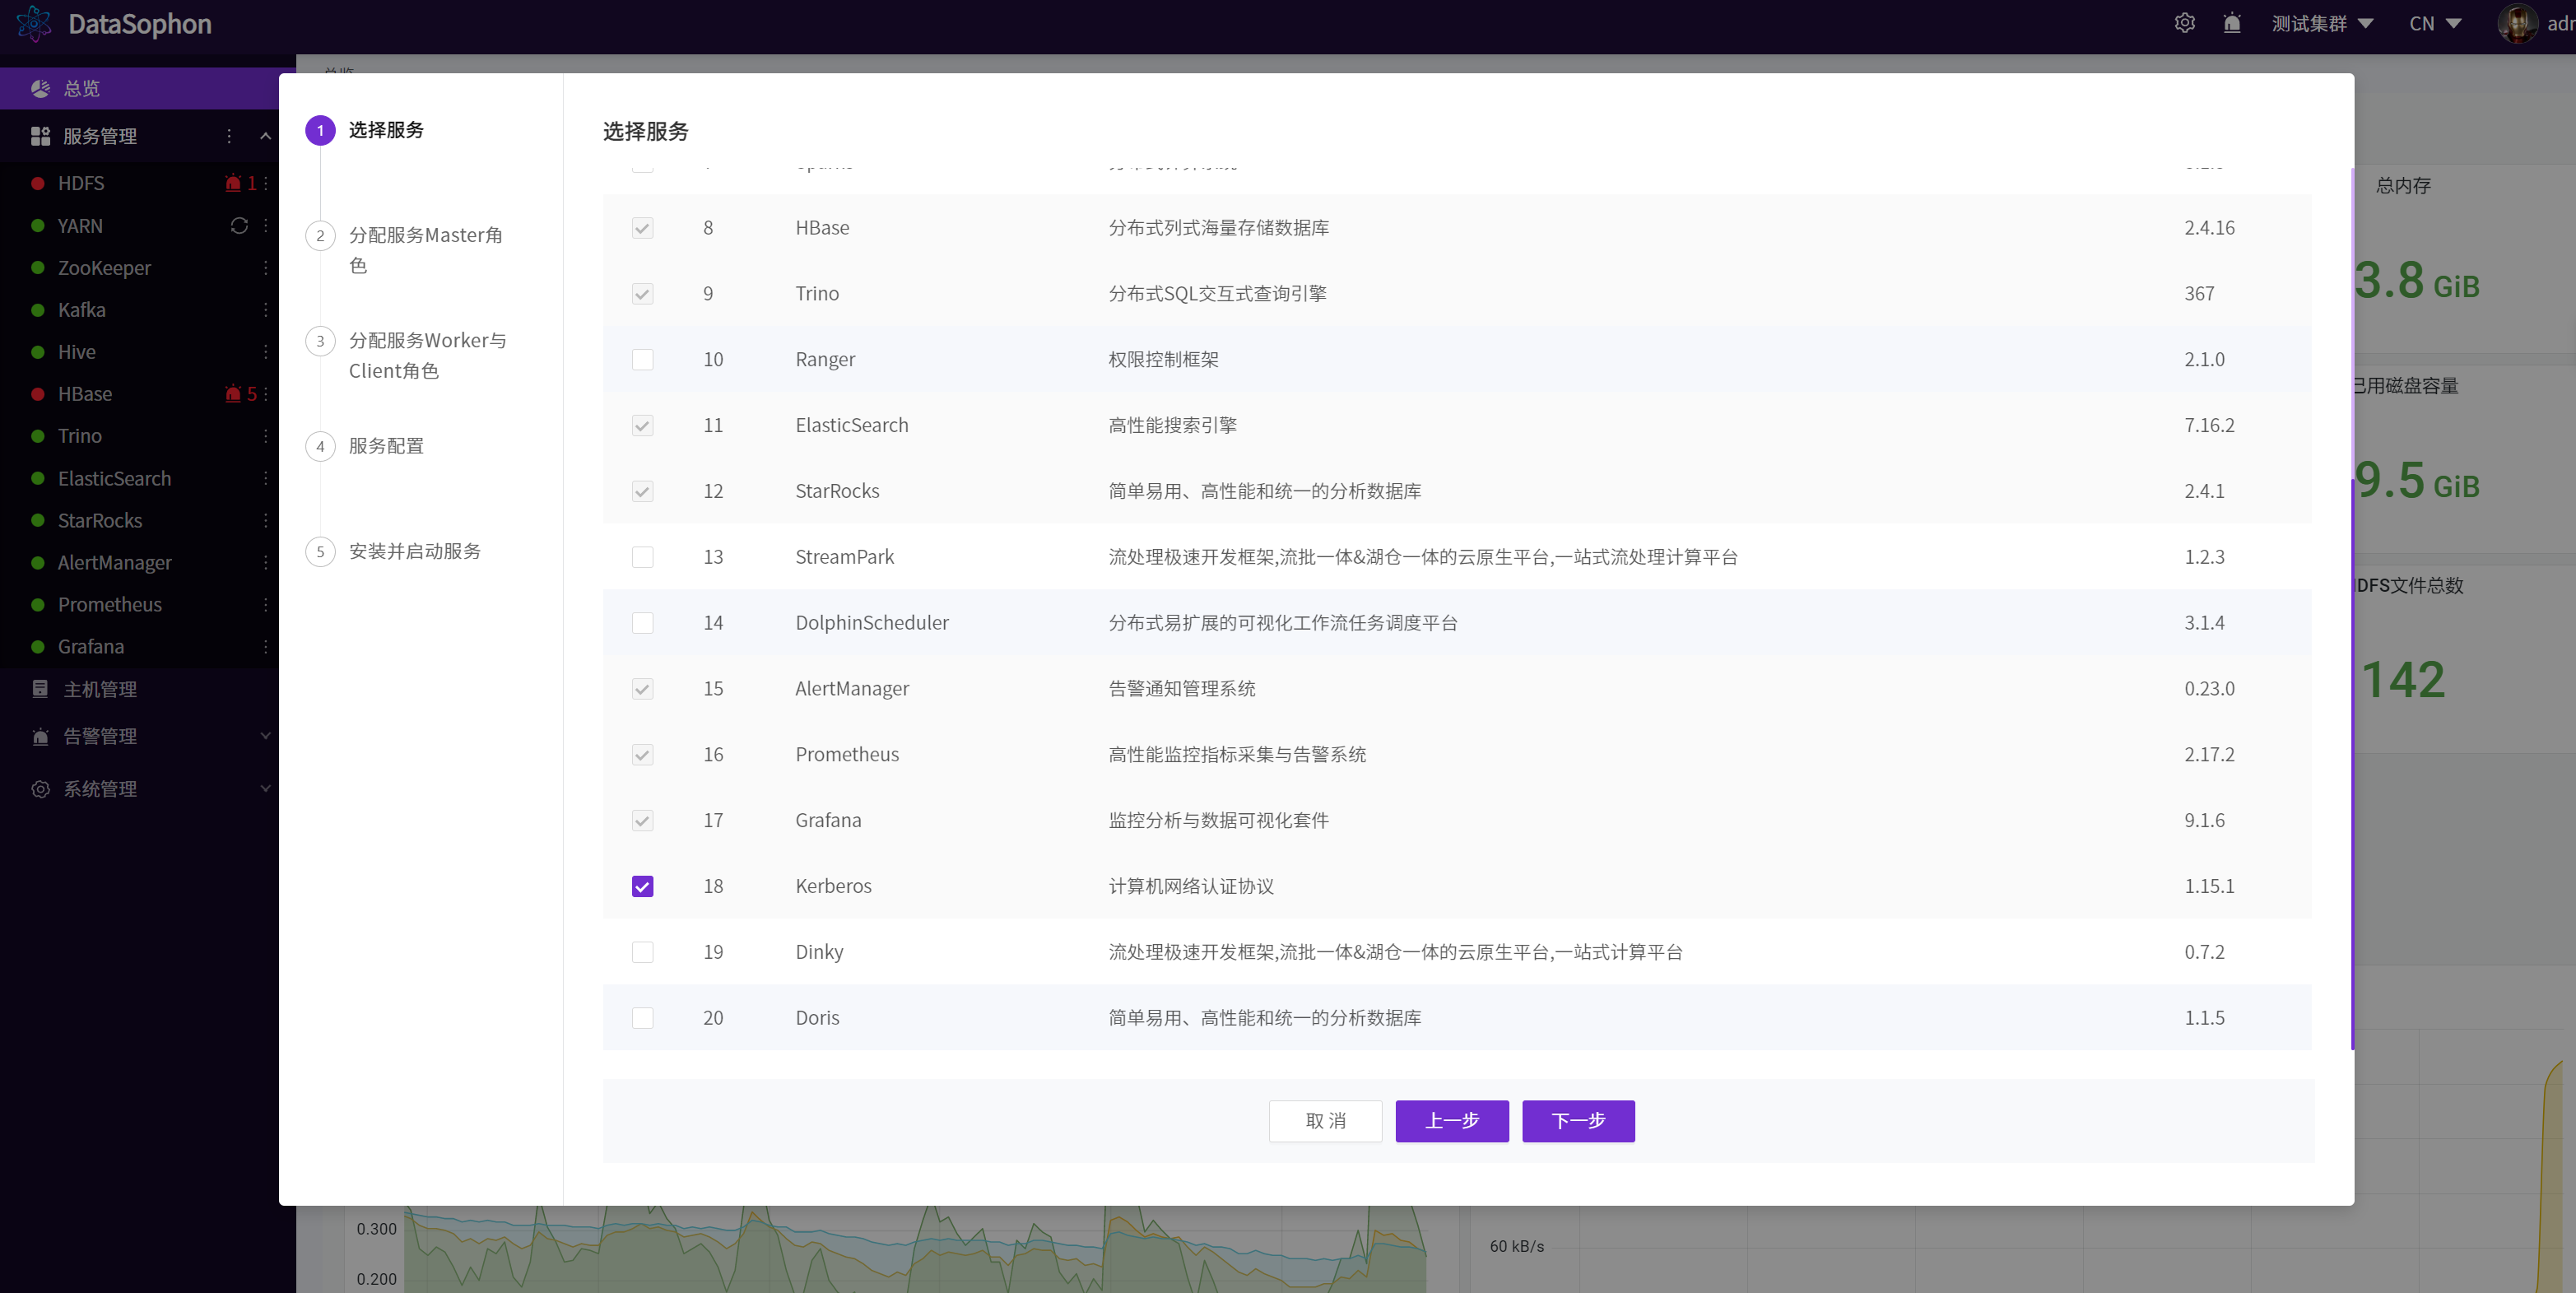The height and width of the screenshot is (1293, 2576).
Task: Select Kafka in the service list
Action: [x=82, y=310]
